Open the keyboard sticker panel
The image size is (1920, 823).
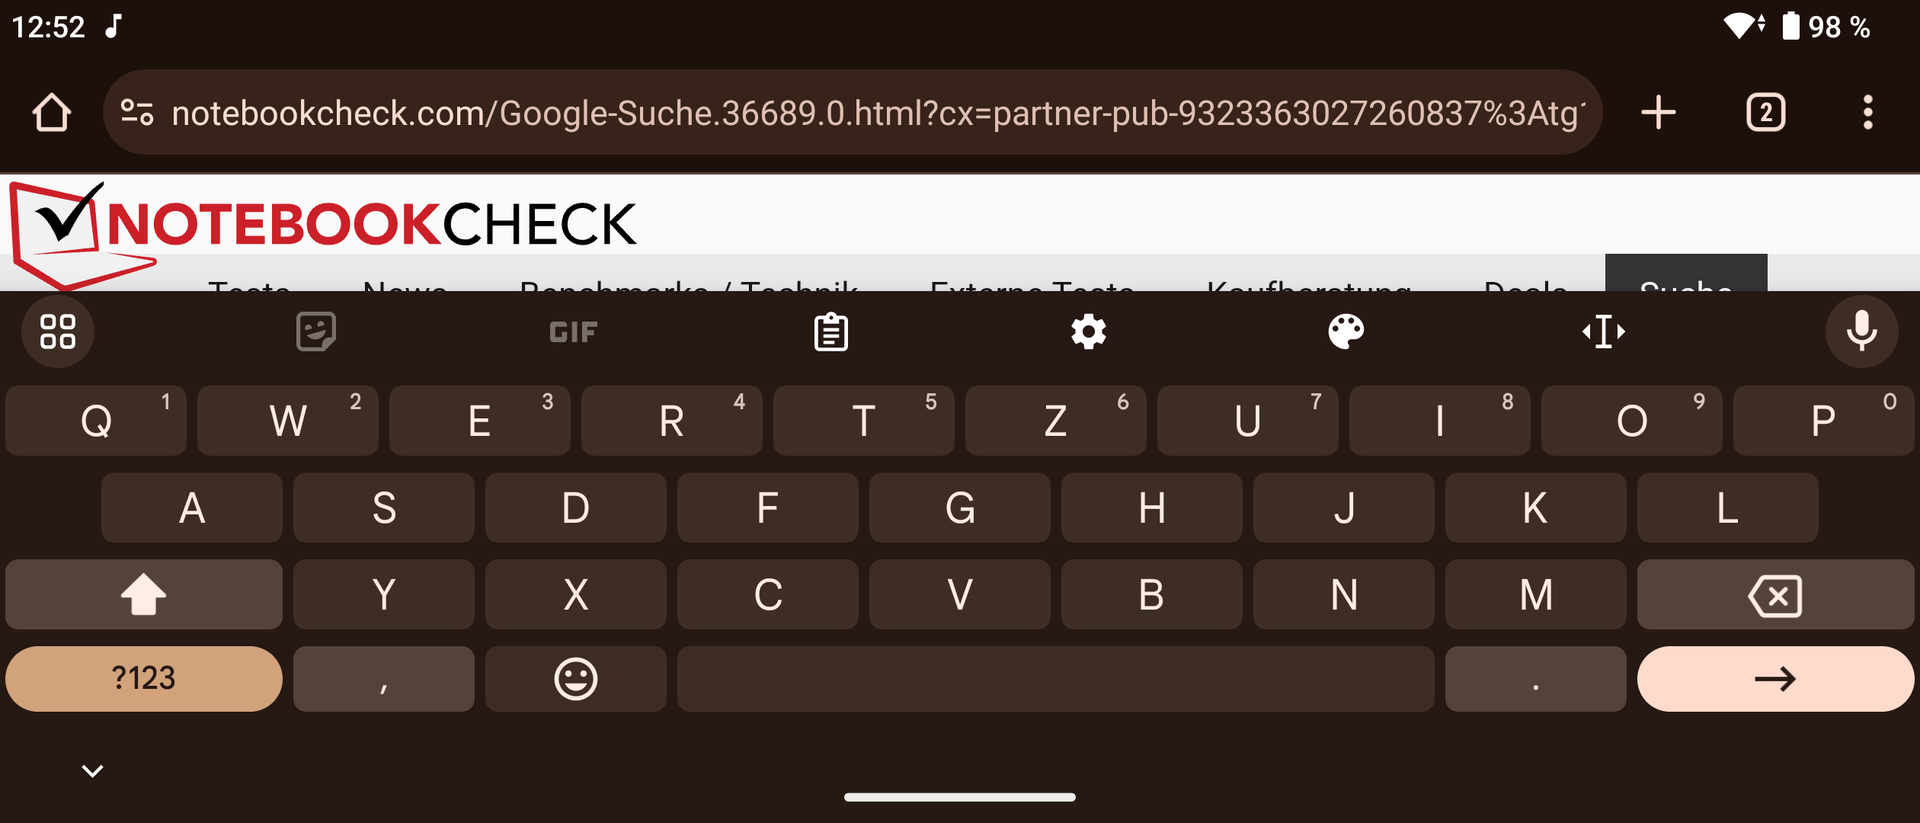(316, 332)
